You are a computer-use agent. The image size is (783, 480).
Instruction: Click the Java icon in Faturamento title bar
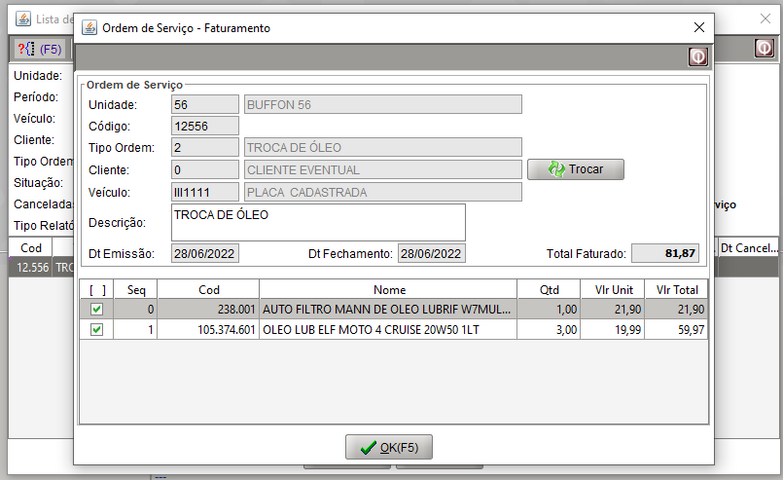click(89, 28)
